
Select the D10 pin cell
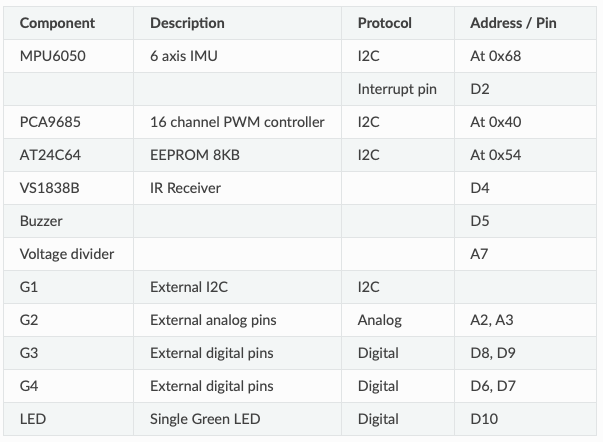click(484, 419)
